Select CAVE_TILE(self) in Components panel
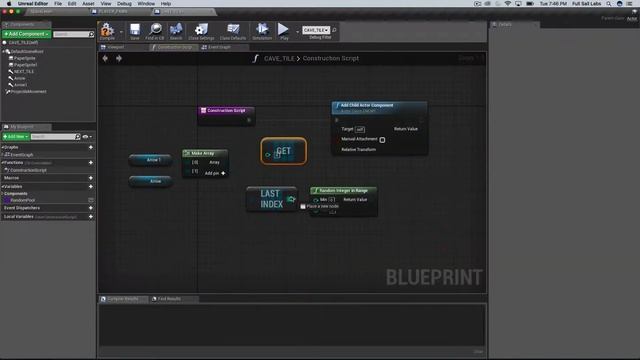Image resolution: width=640 pixels, height=360 pixels. click(x=23, y=42)
